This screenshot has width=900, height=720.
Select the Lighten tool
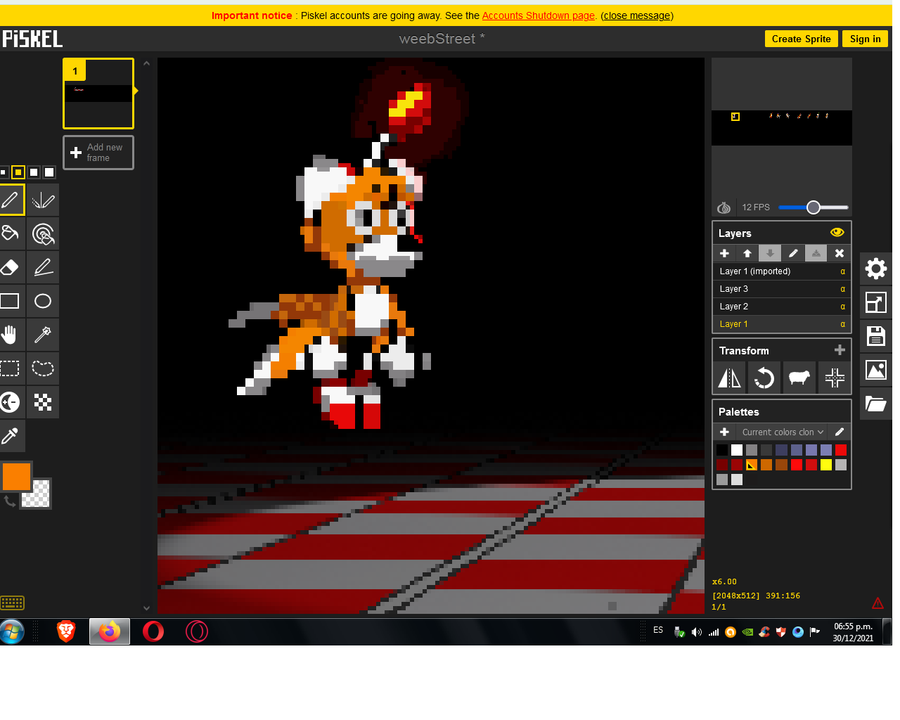(11, 402)
